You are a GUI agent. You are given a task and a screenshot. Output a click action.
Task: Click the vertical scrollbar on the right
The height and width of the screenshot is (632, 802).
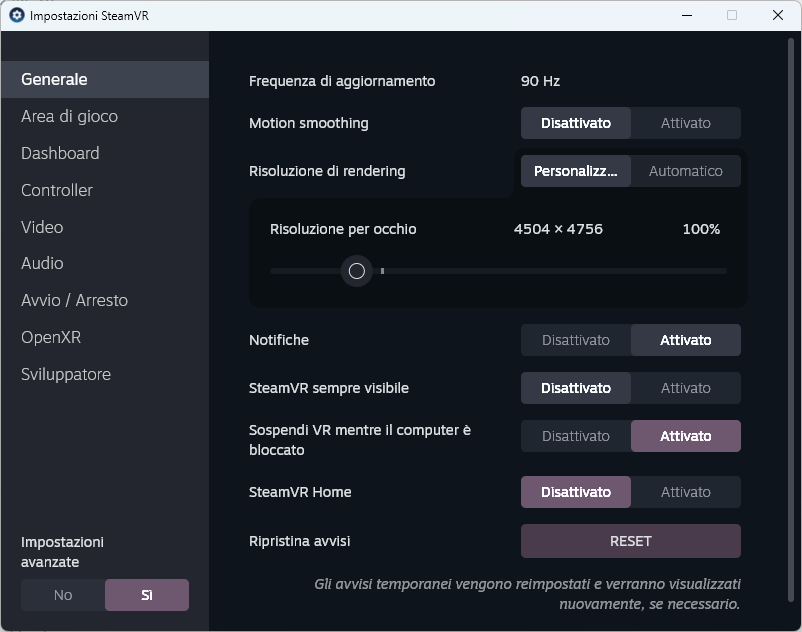pyautogui.click(x=791, y=327)
